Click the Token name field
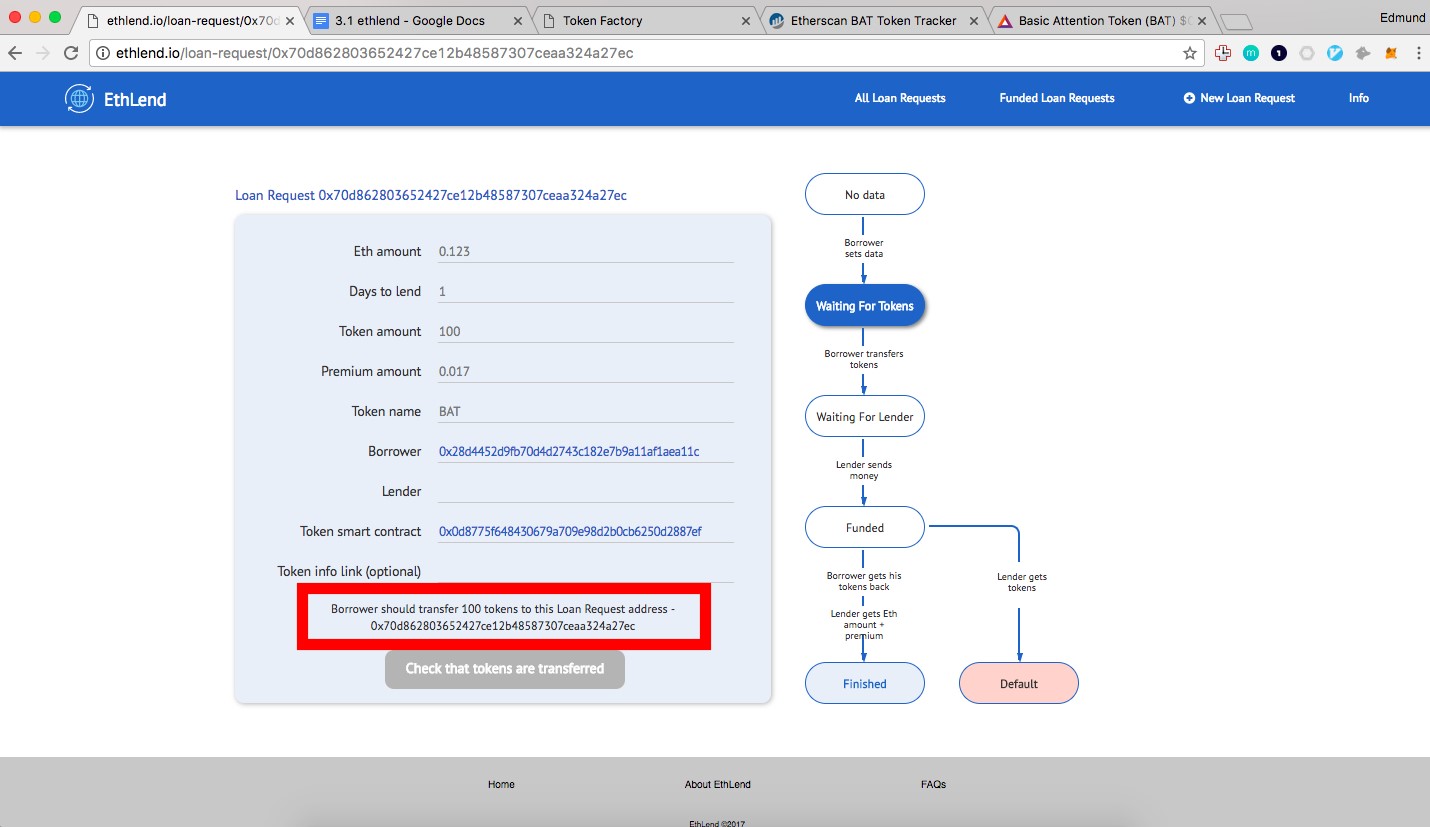The image size is (1430, 827). click(586, 411)
